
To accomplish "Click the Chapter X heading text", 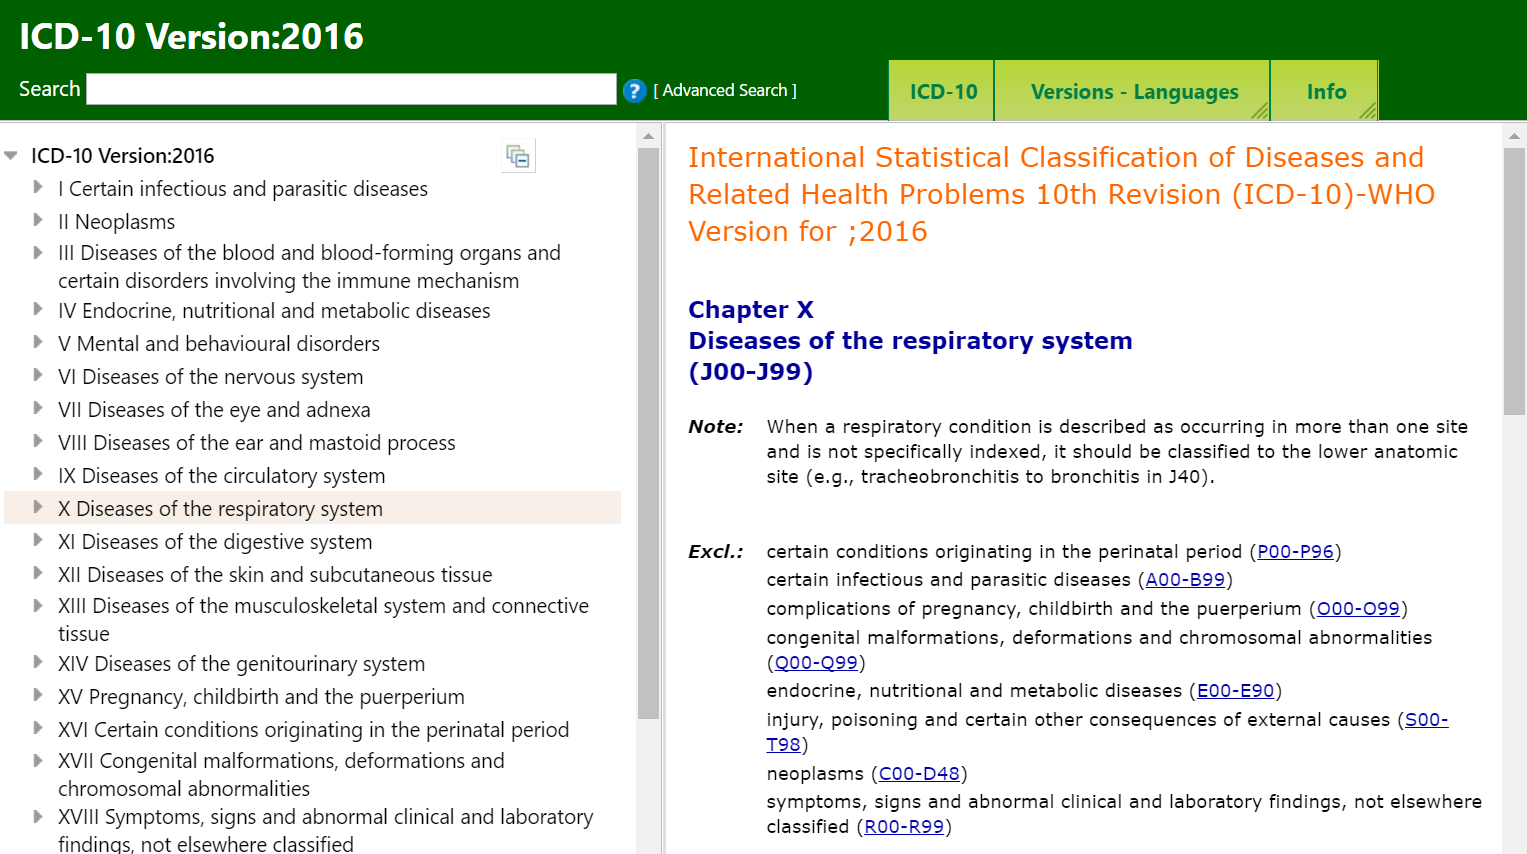I will click(x=751, y=310).
